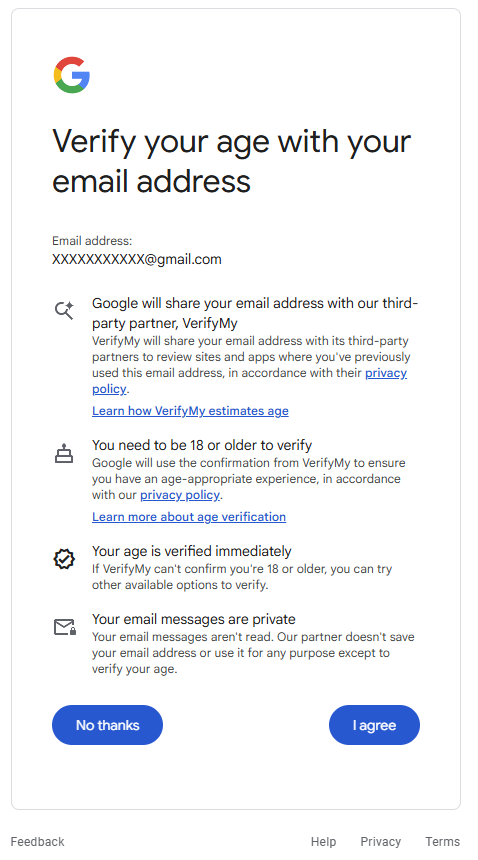Click the magnifier sparkle icon beside VerifyMy sharing notice
The image size is (478, 860).
coord(64,310)
